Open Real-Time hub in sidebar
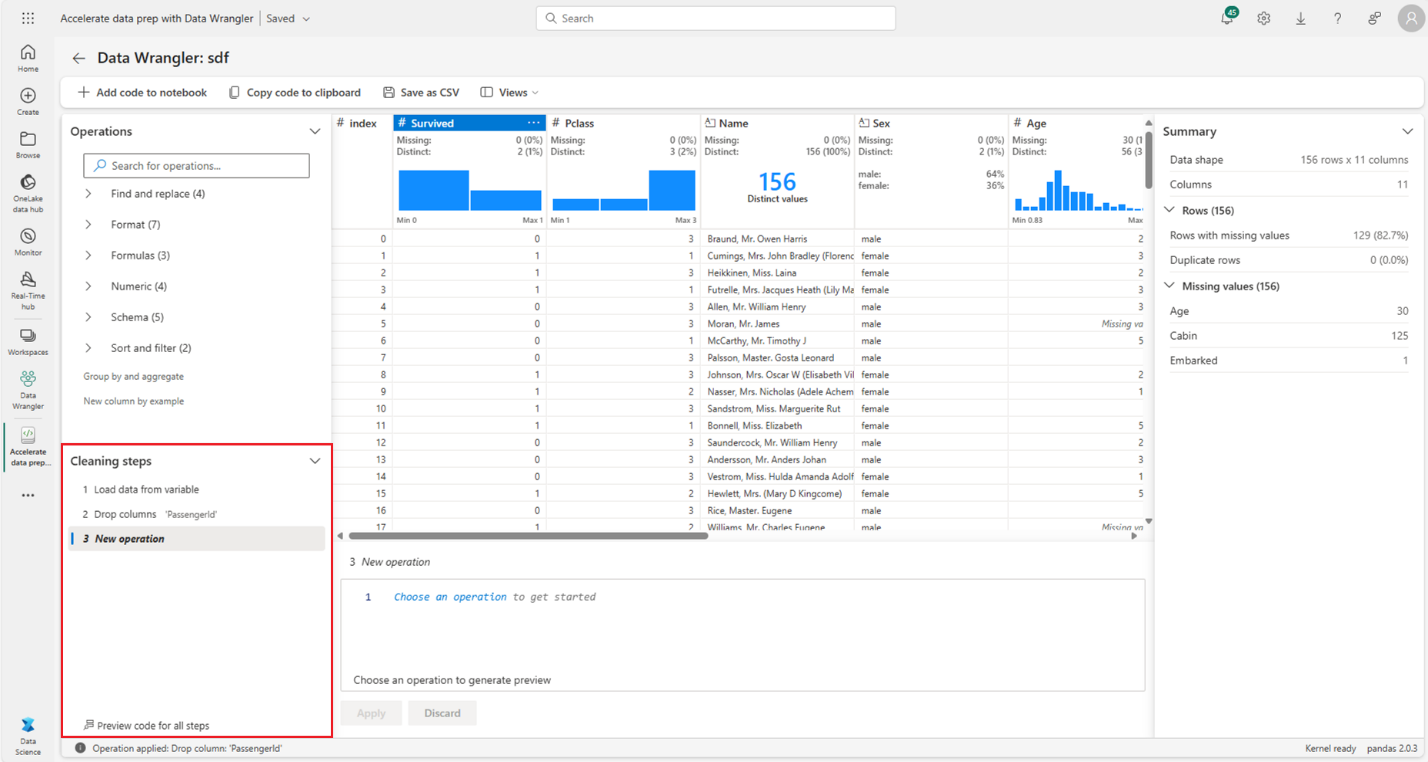The width and height of the screenshot is (1428, 762). click(x=28, y=290)
